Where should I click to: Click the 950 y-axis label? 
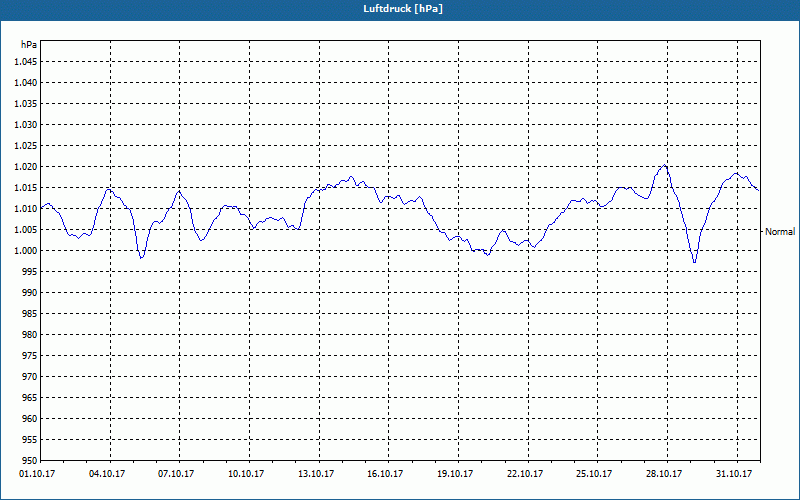(30, 461)
